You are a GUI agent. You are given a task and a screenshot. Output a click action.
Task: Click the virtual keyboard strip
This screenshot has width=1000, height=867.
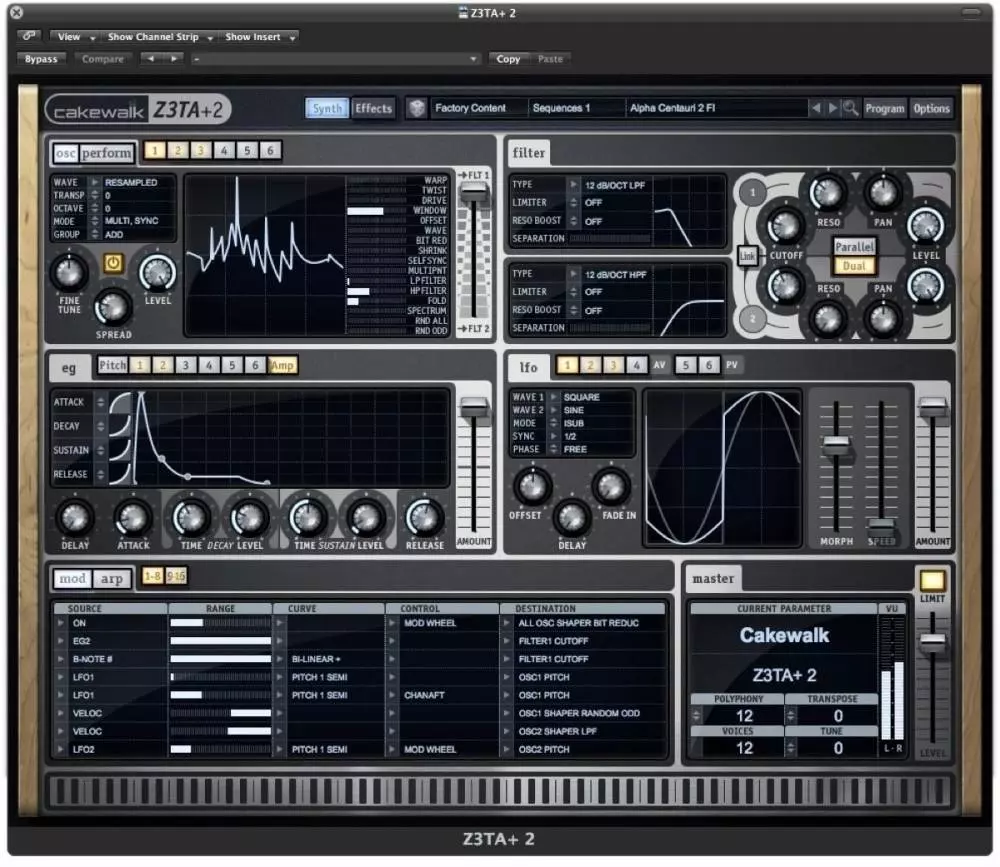coord(499,791)
